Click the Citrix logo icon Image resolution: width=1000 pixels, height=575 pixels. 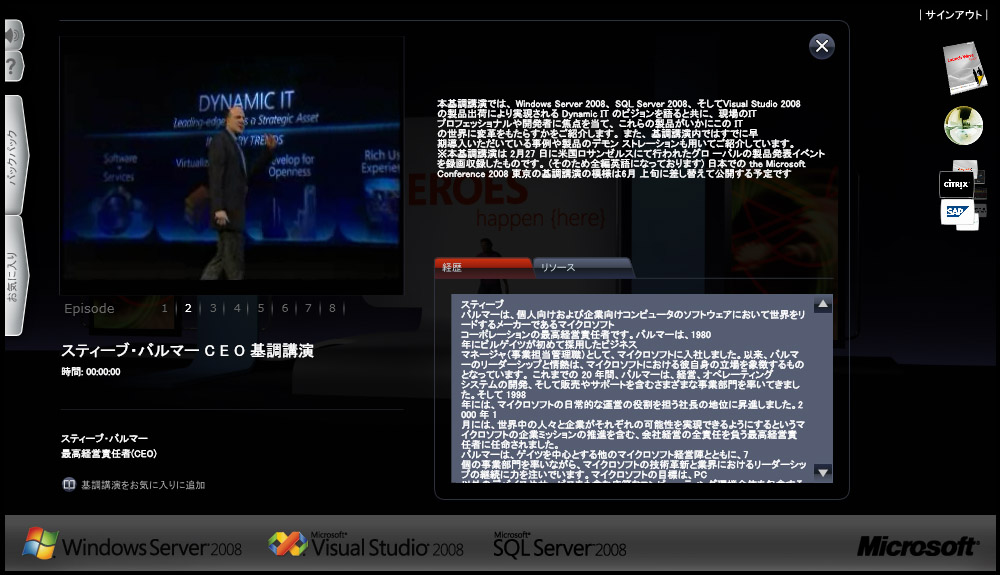click(956, 184)
